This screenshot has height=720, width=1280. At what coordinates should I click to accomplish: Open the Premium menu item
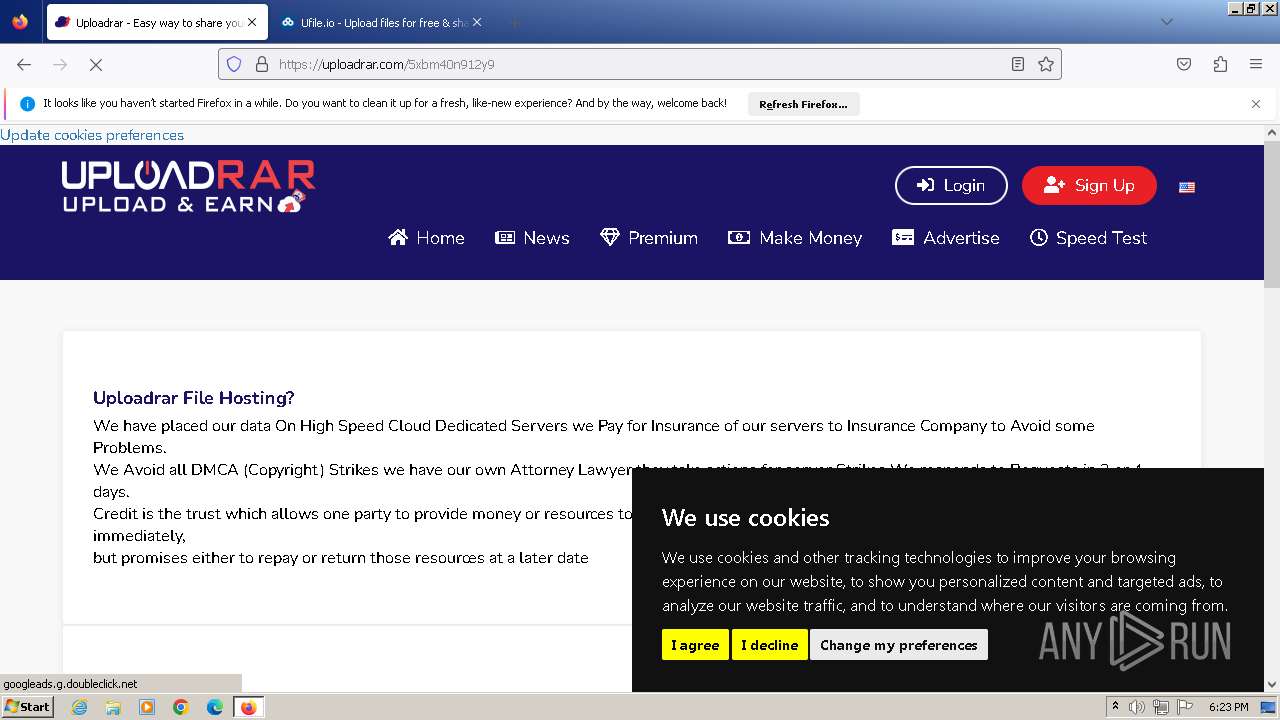tap(649, 238)
